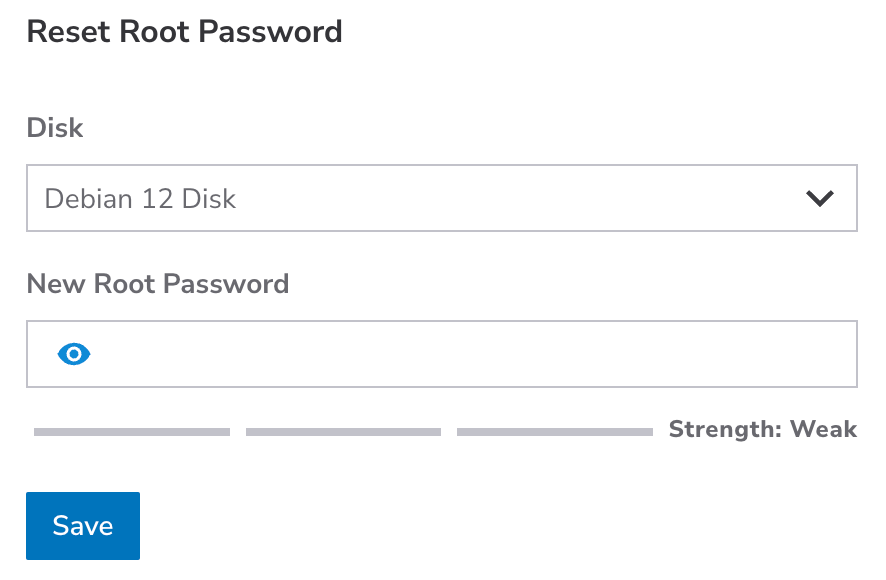The height and width of the screenshot is (580, 886).
Task: Click the downward arrow beside Debian 12 Disk
Action: point(820,198)
